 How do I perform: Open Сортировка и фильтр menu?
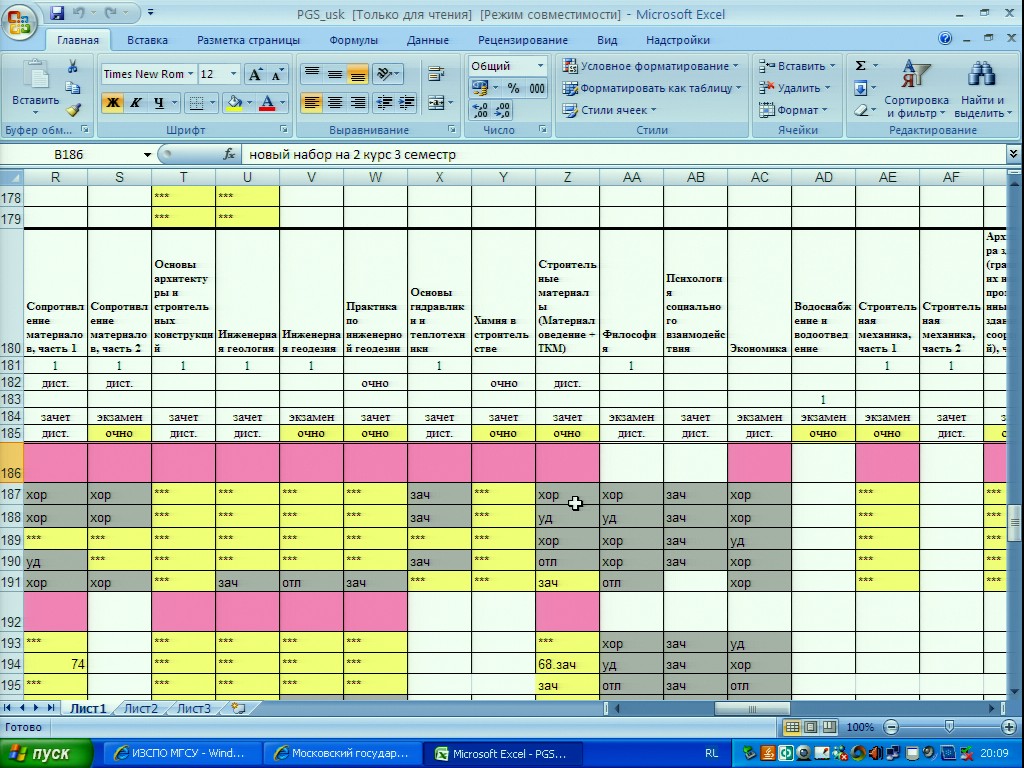tap(916, 89)
